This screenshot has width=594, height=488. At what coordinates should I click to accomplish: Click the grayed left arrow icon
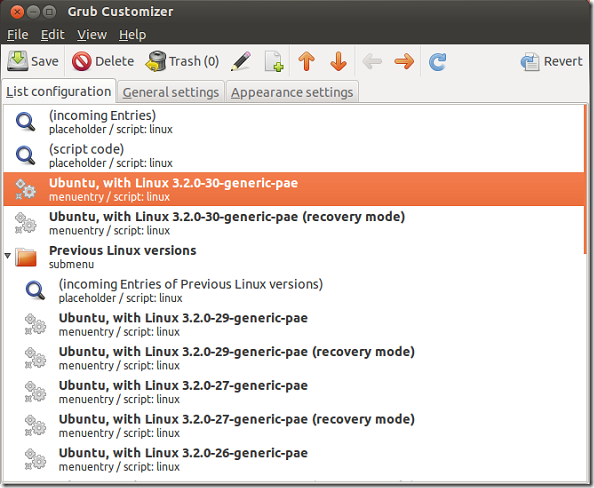(372, 61)
